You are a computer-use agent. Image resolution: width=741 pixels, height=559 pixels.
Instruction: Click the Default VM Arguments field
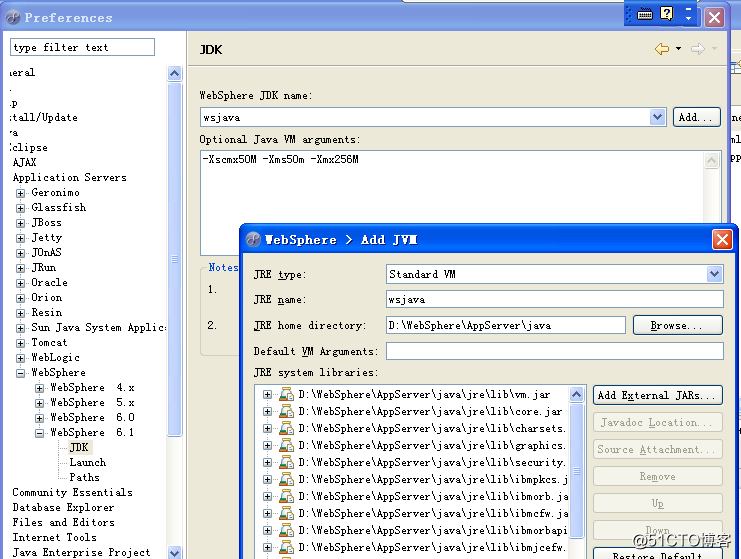coord(554,351)
